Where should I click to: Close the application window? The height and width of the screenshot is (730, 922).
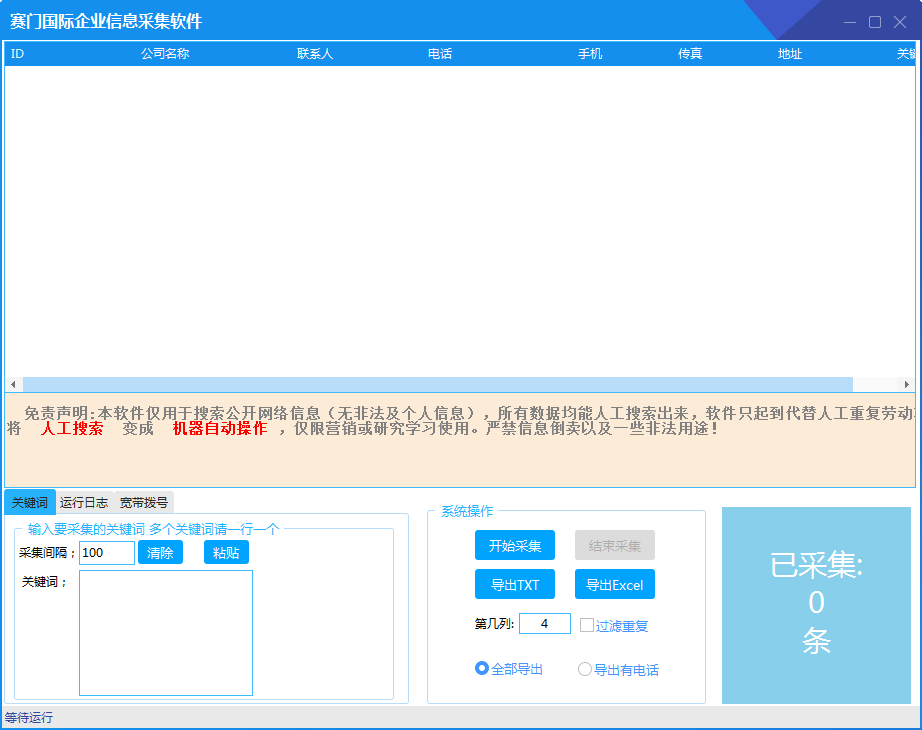[900, 22]
